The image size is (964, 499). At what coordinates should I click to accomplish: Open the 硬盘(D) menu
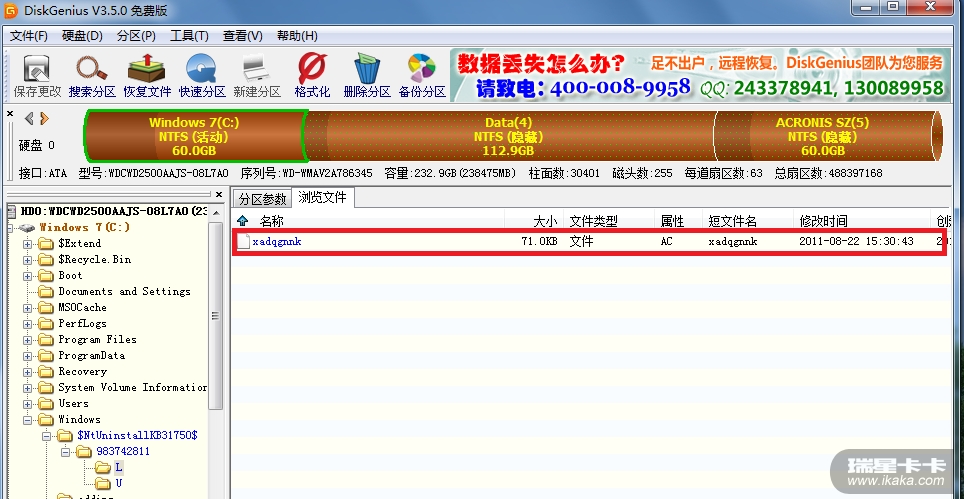tap(82, 36)
